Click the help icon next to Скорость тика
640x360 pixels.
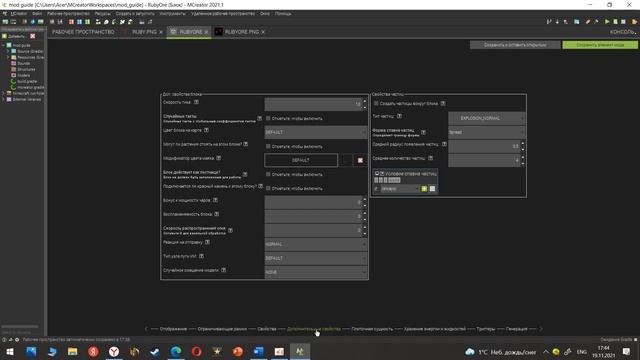(x=196, y=102)
